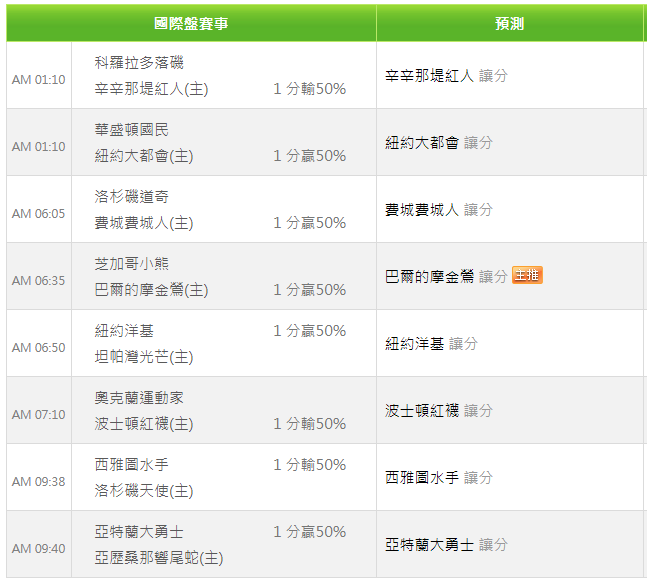Open prediction 亞特蘭大勇士 讓分

click(x=446, y=545)
